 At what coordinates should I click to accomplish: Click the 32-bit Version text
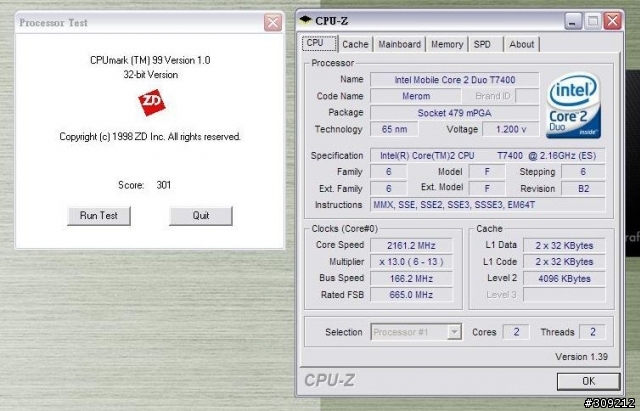[151, 75]
